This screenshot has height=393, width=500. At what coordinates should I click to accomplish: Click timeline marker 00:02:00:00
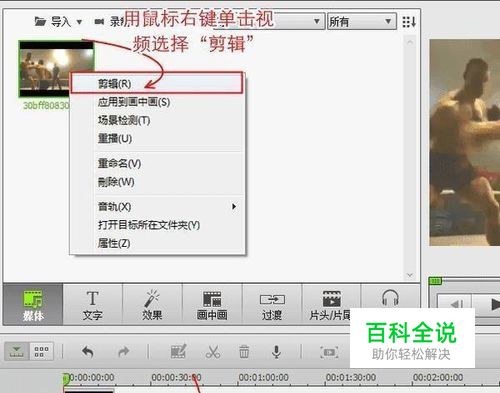[438, 377]
